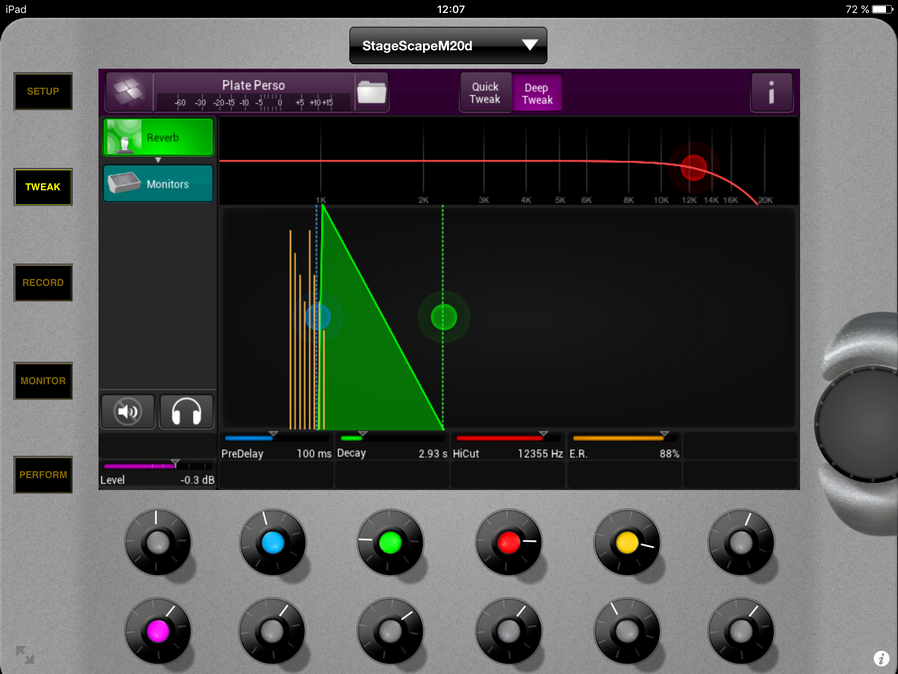Switch to Quick Tweak mode
The image size is (898, 674).
485,93
